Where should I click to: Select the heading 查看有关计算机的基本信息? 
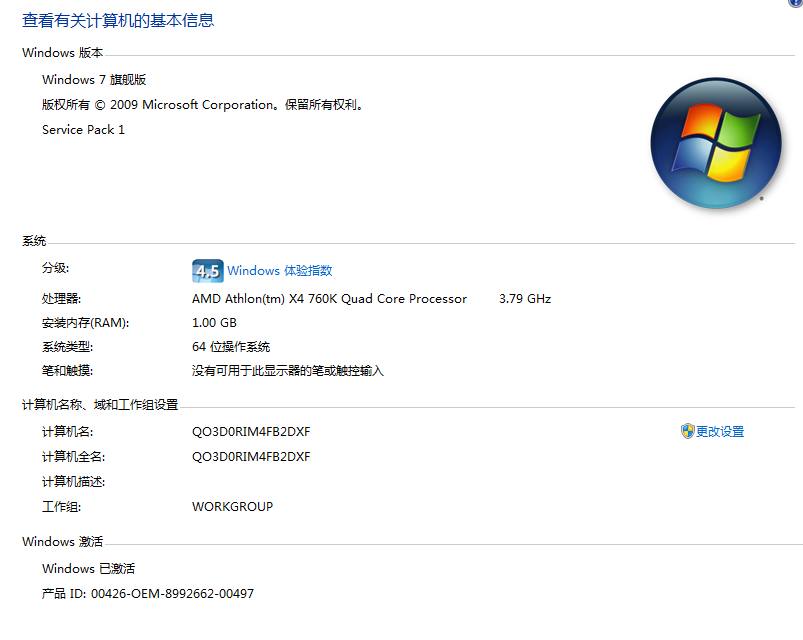coord(118,20)
